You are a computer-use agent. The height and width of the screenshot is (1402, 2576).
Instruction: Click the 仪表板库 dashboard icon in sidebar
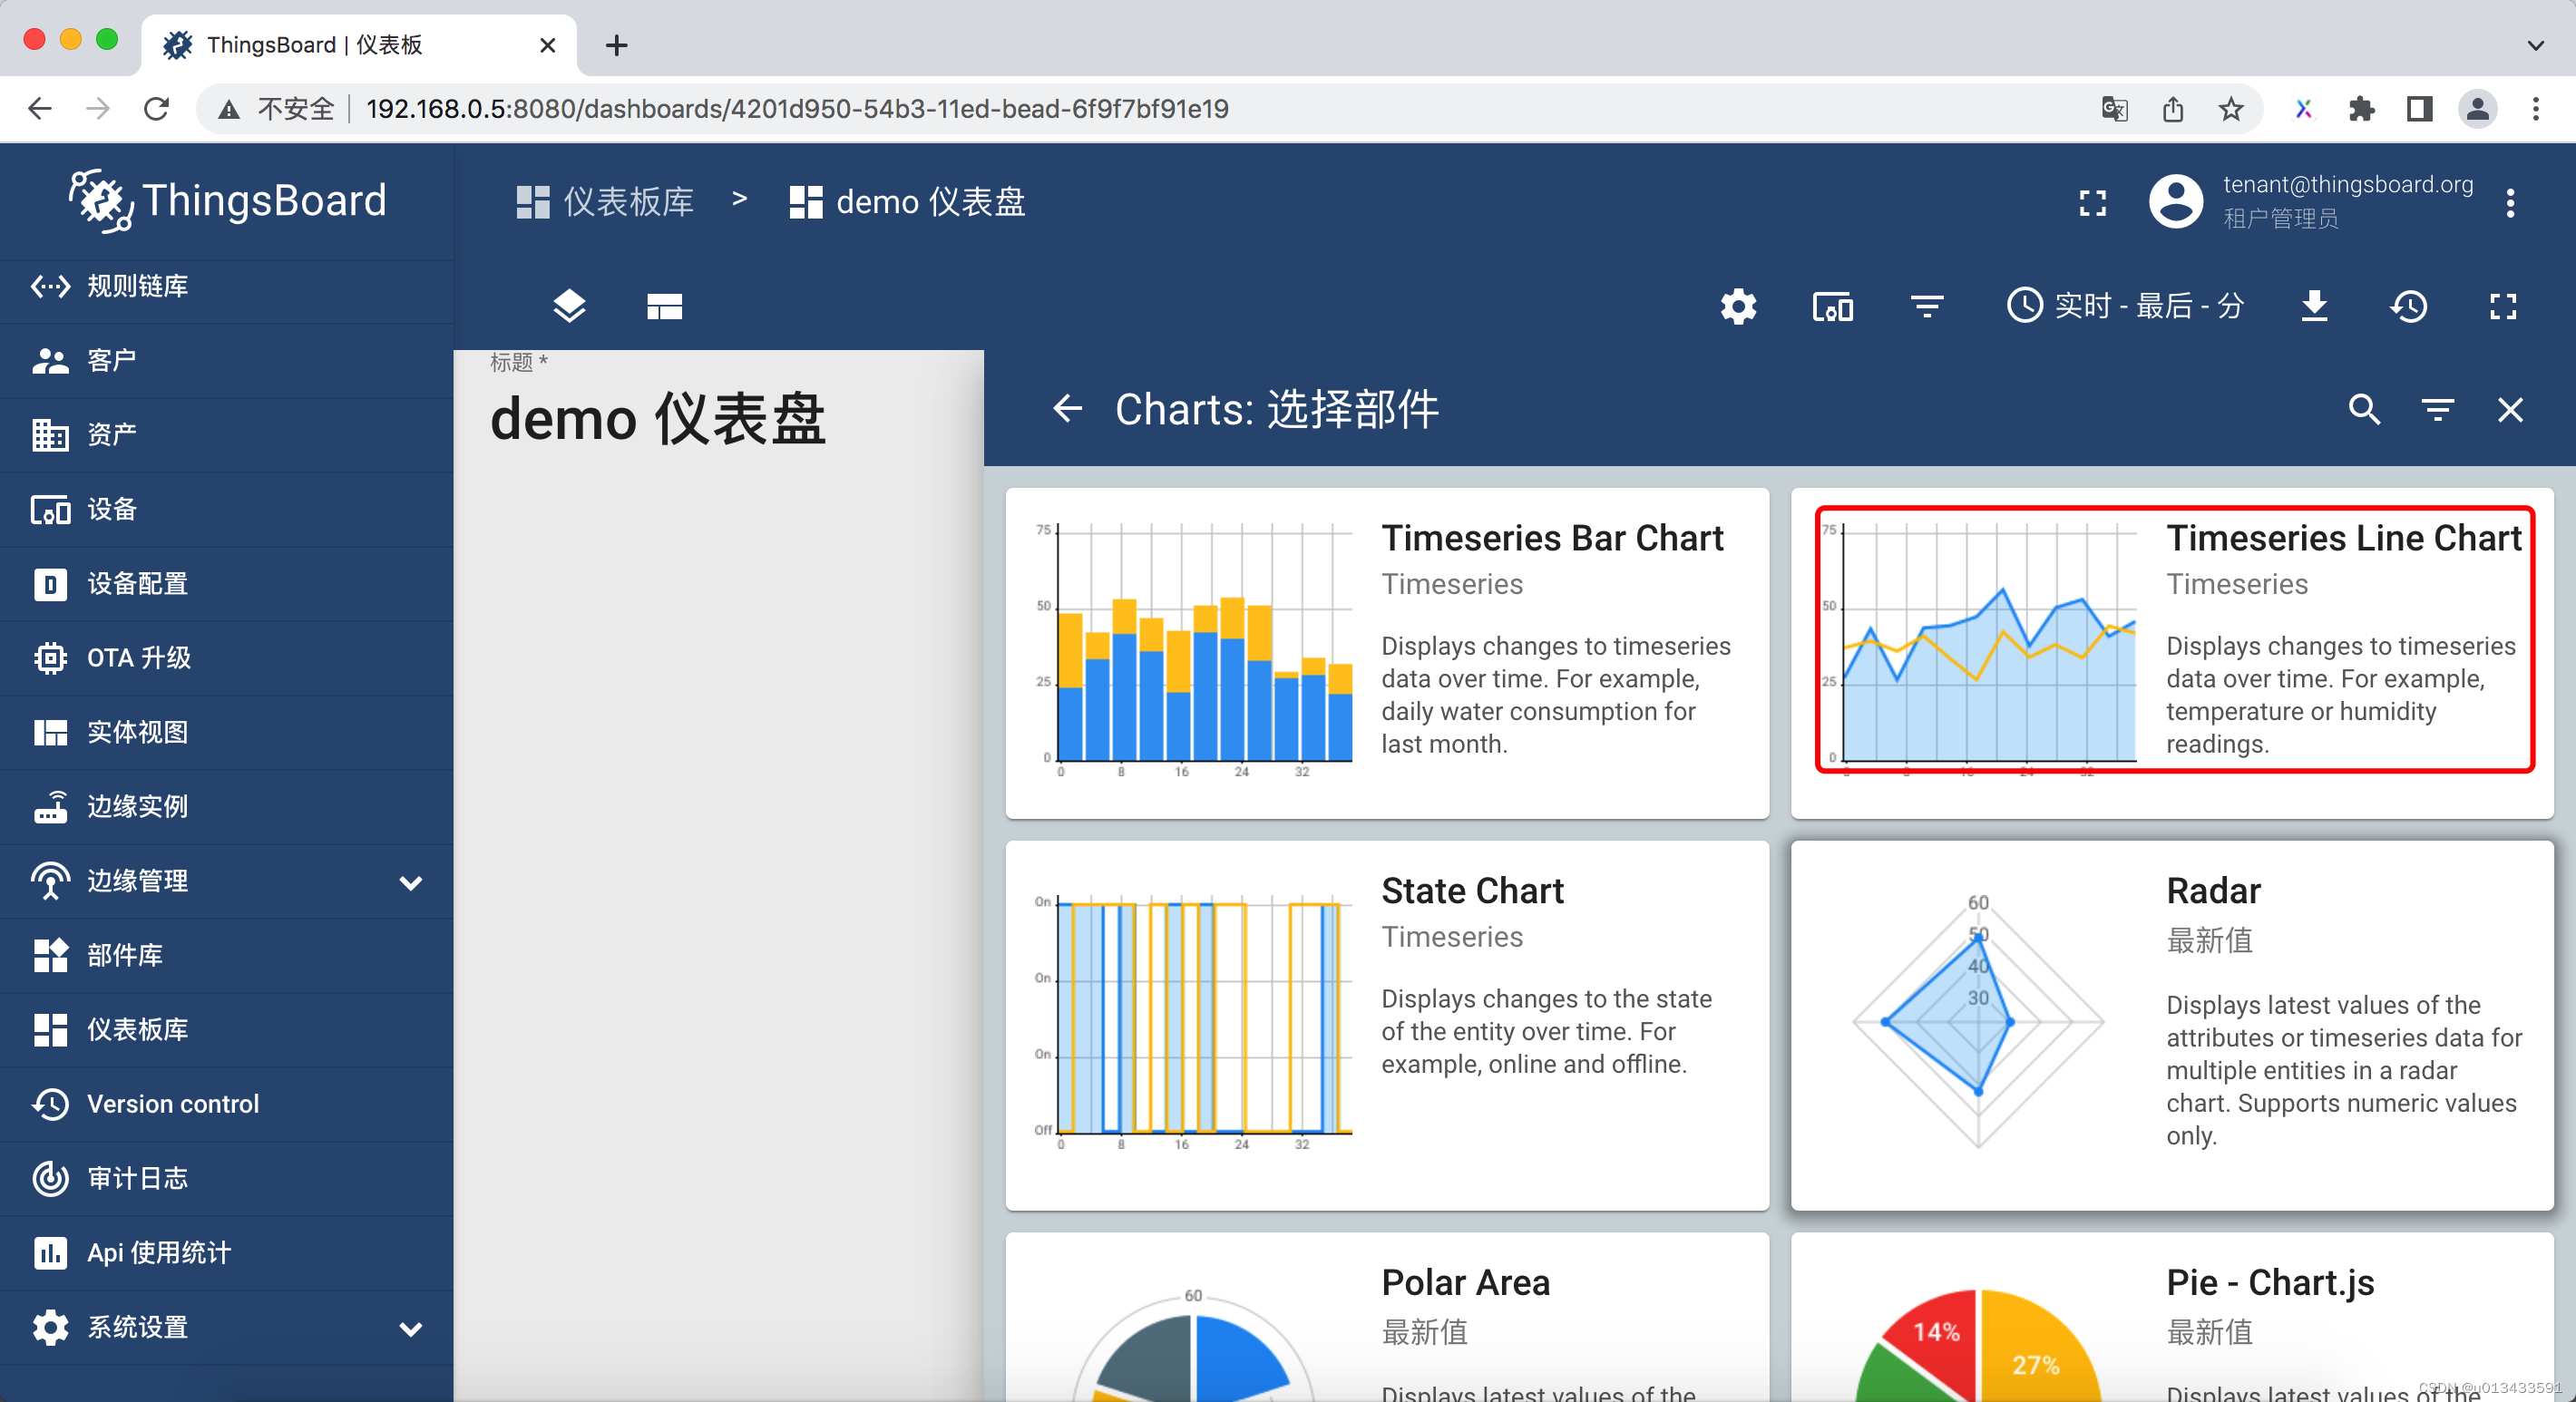coord(49,1029)
